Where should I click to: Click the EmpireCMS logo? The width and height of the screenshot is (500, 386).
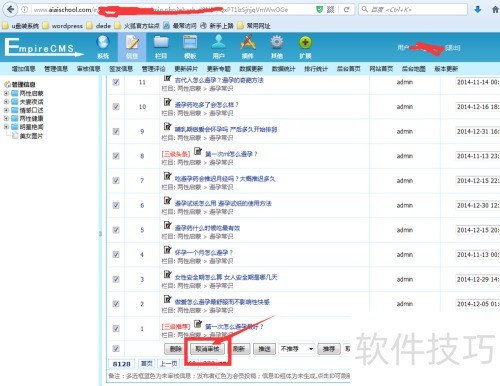(43, 47)
